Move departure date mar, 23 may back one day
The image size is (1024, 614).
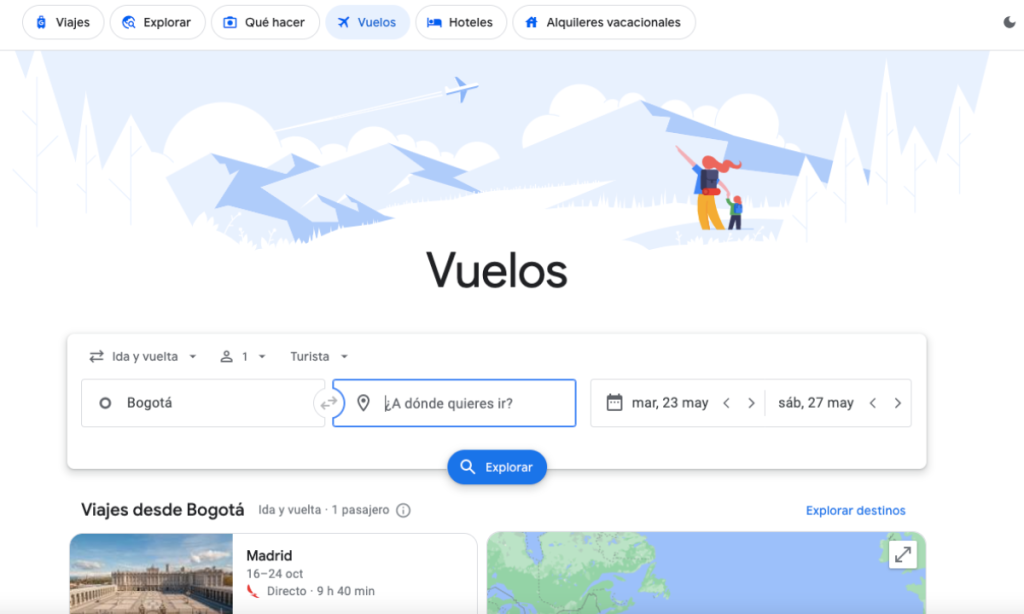[x=726, y=403]
